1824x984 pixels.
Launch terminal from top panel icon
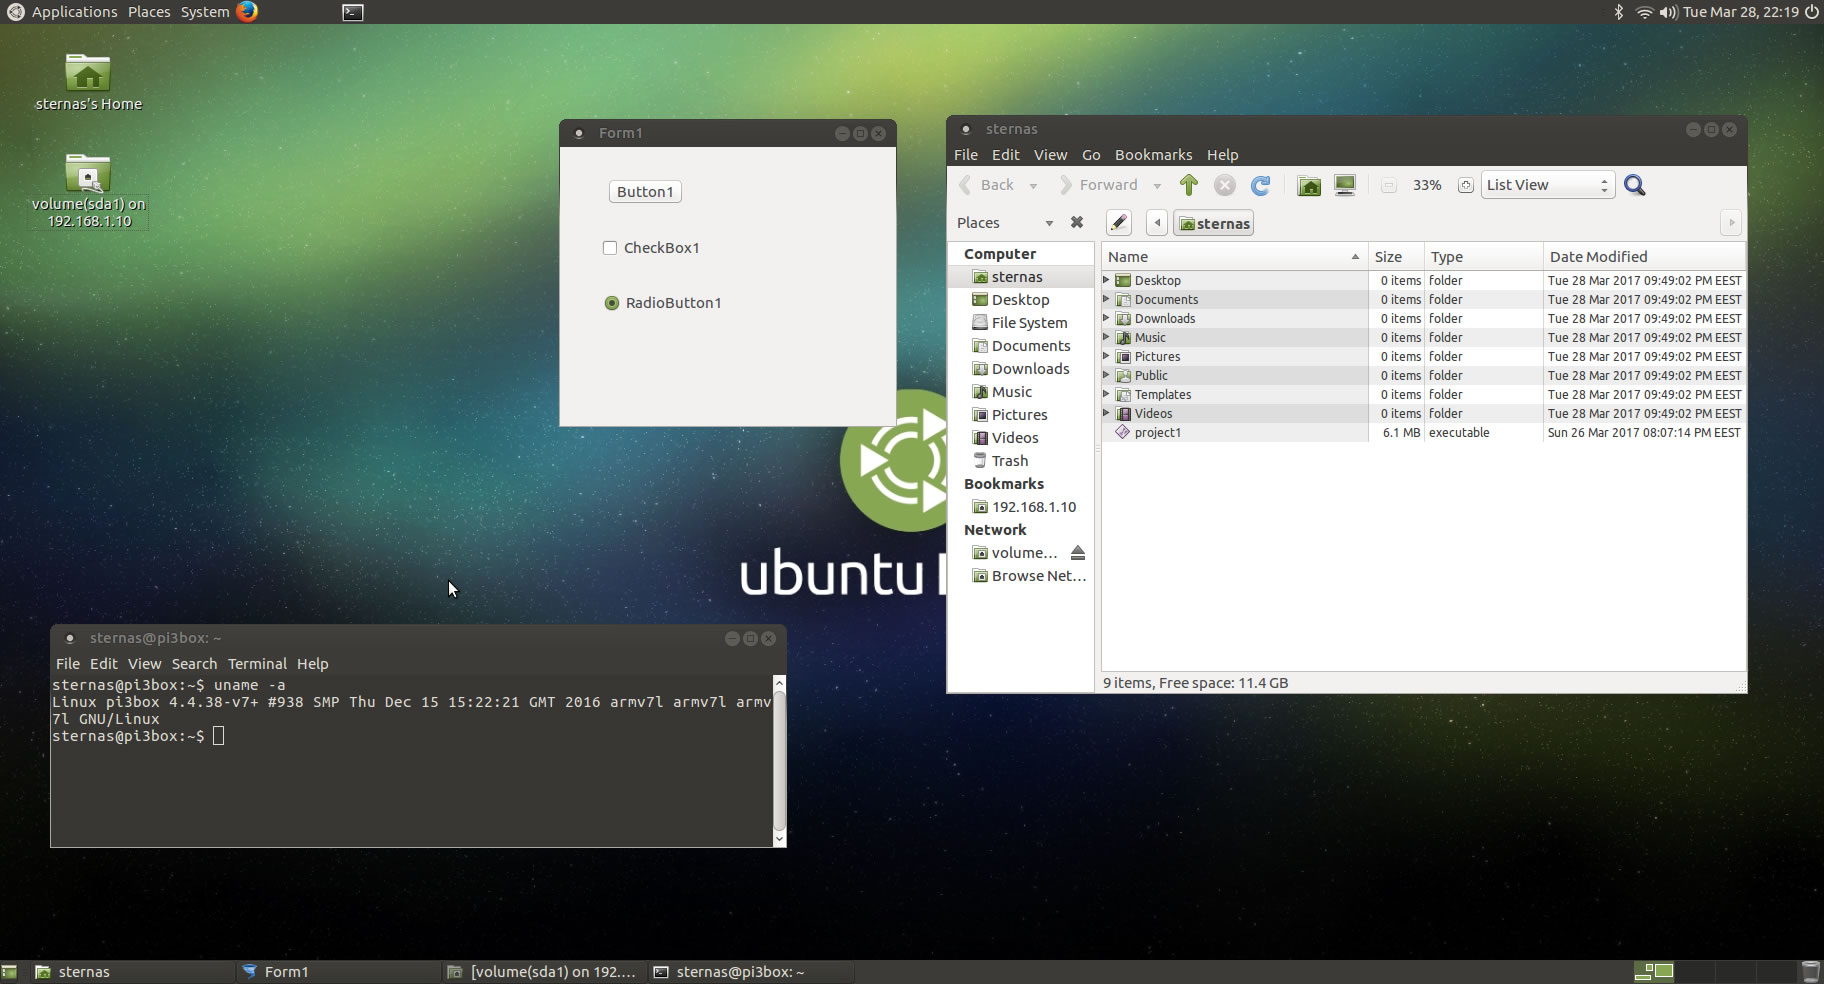[x=353, y=12]
